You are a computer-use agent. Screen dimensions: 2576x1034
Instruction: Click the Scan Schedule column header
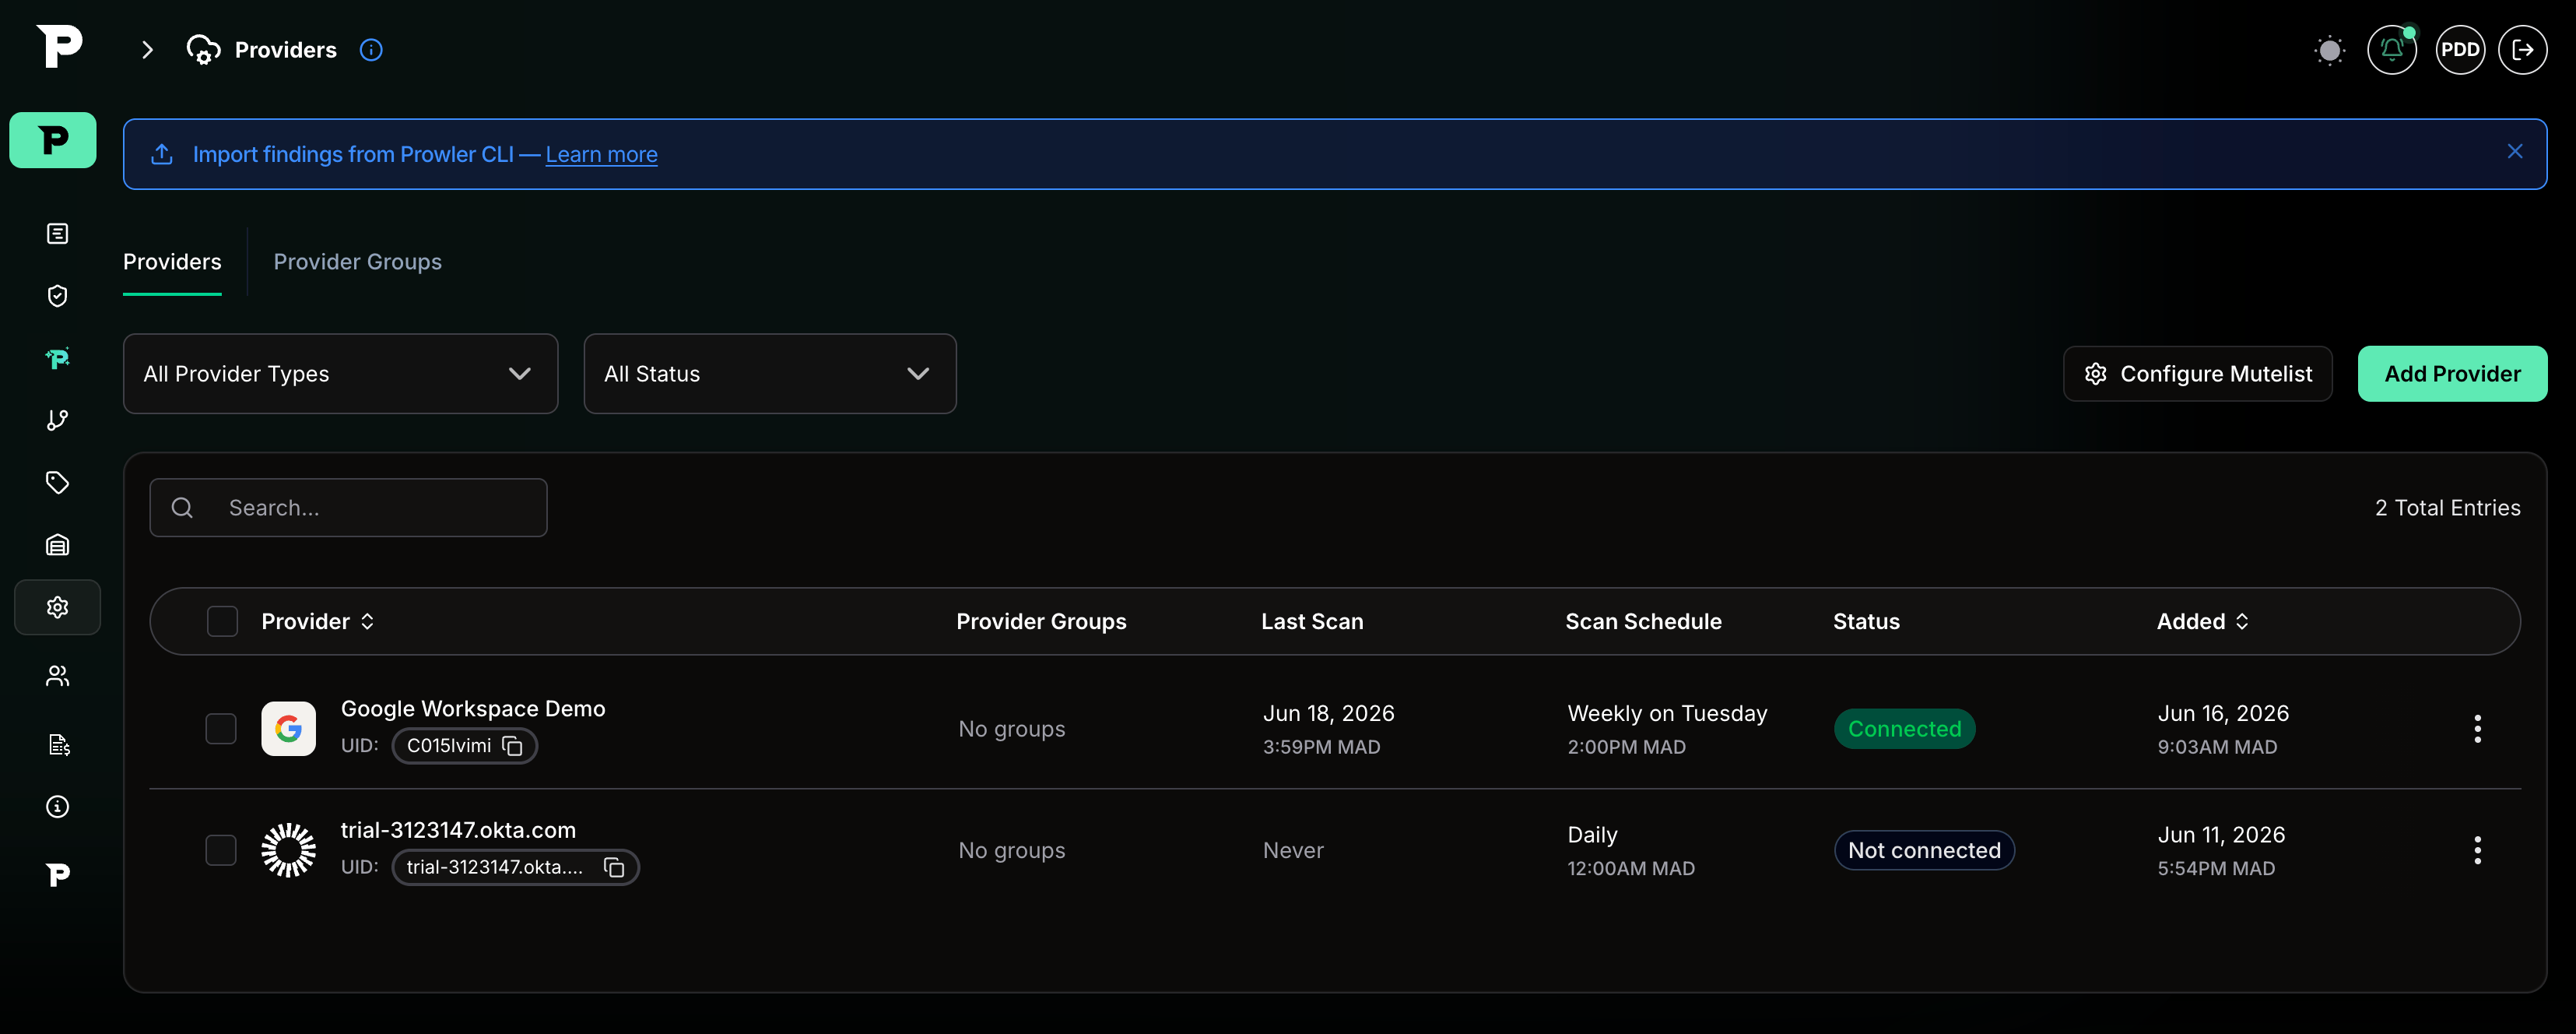click(x=1643, y=621)
